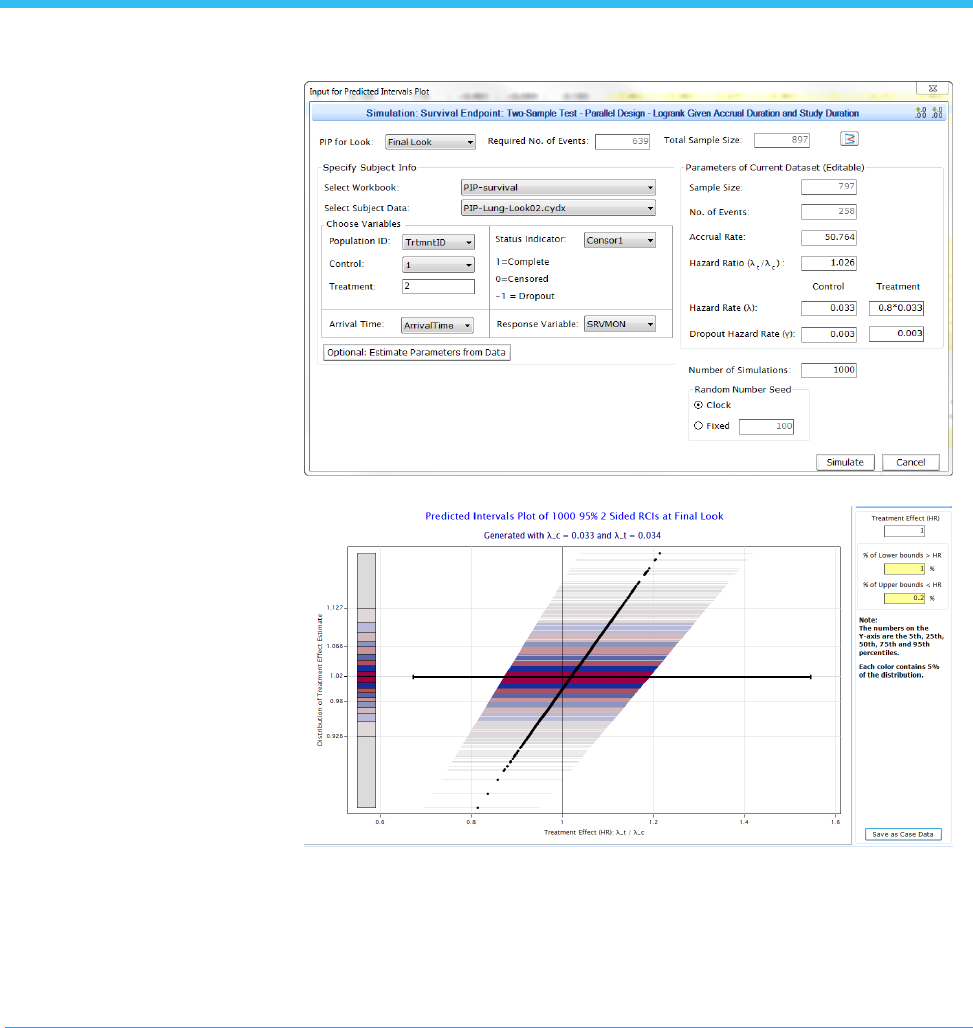973x1028 pixels.
Task: Click the Simulate button
Action: (x=845, y=462)
